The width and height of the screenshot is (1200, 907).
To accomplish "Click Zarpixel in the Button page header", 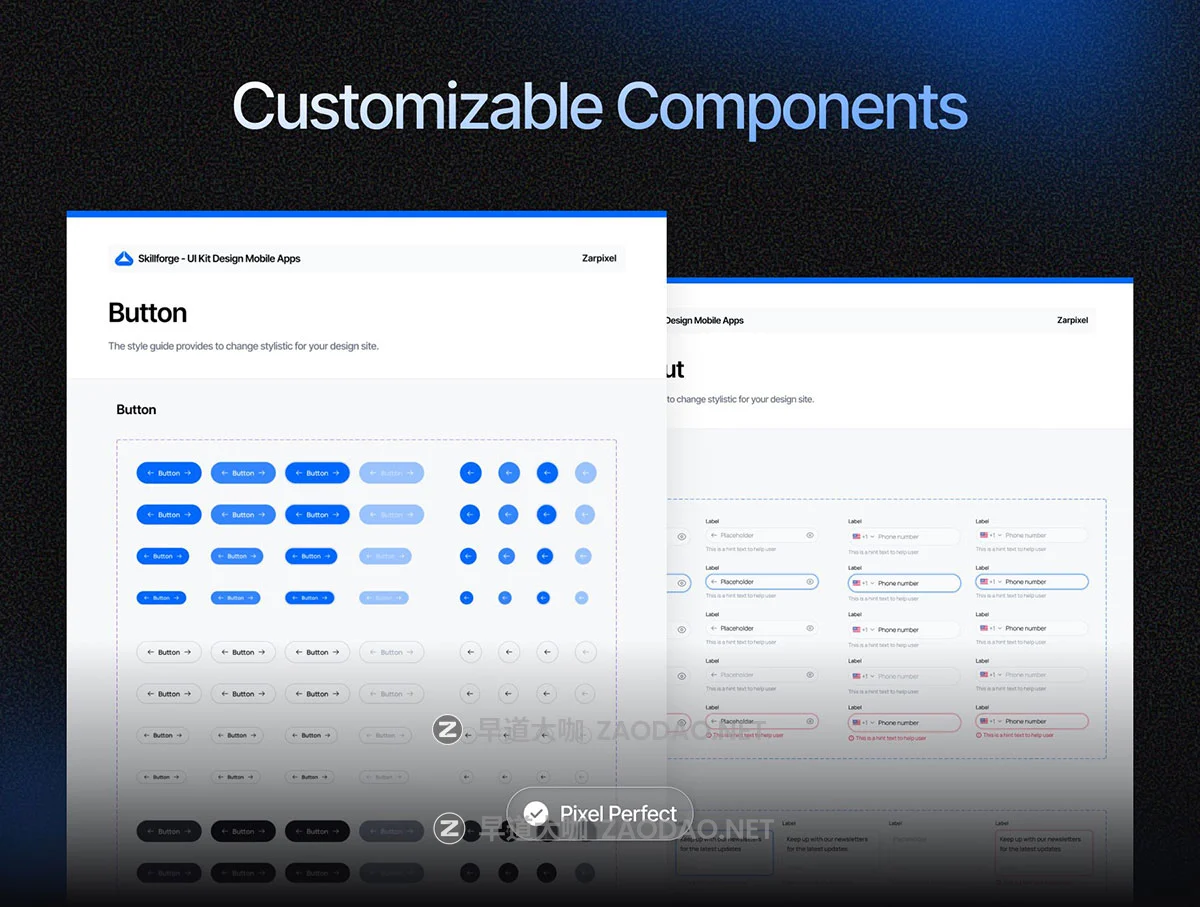I will coord(599,258).
